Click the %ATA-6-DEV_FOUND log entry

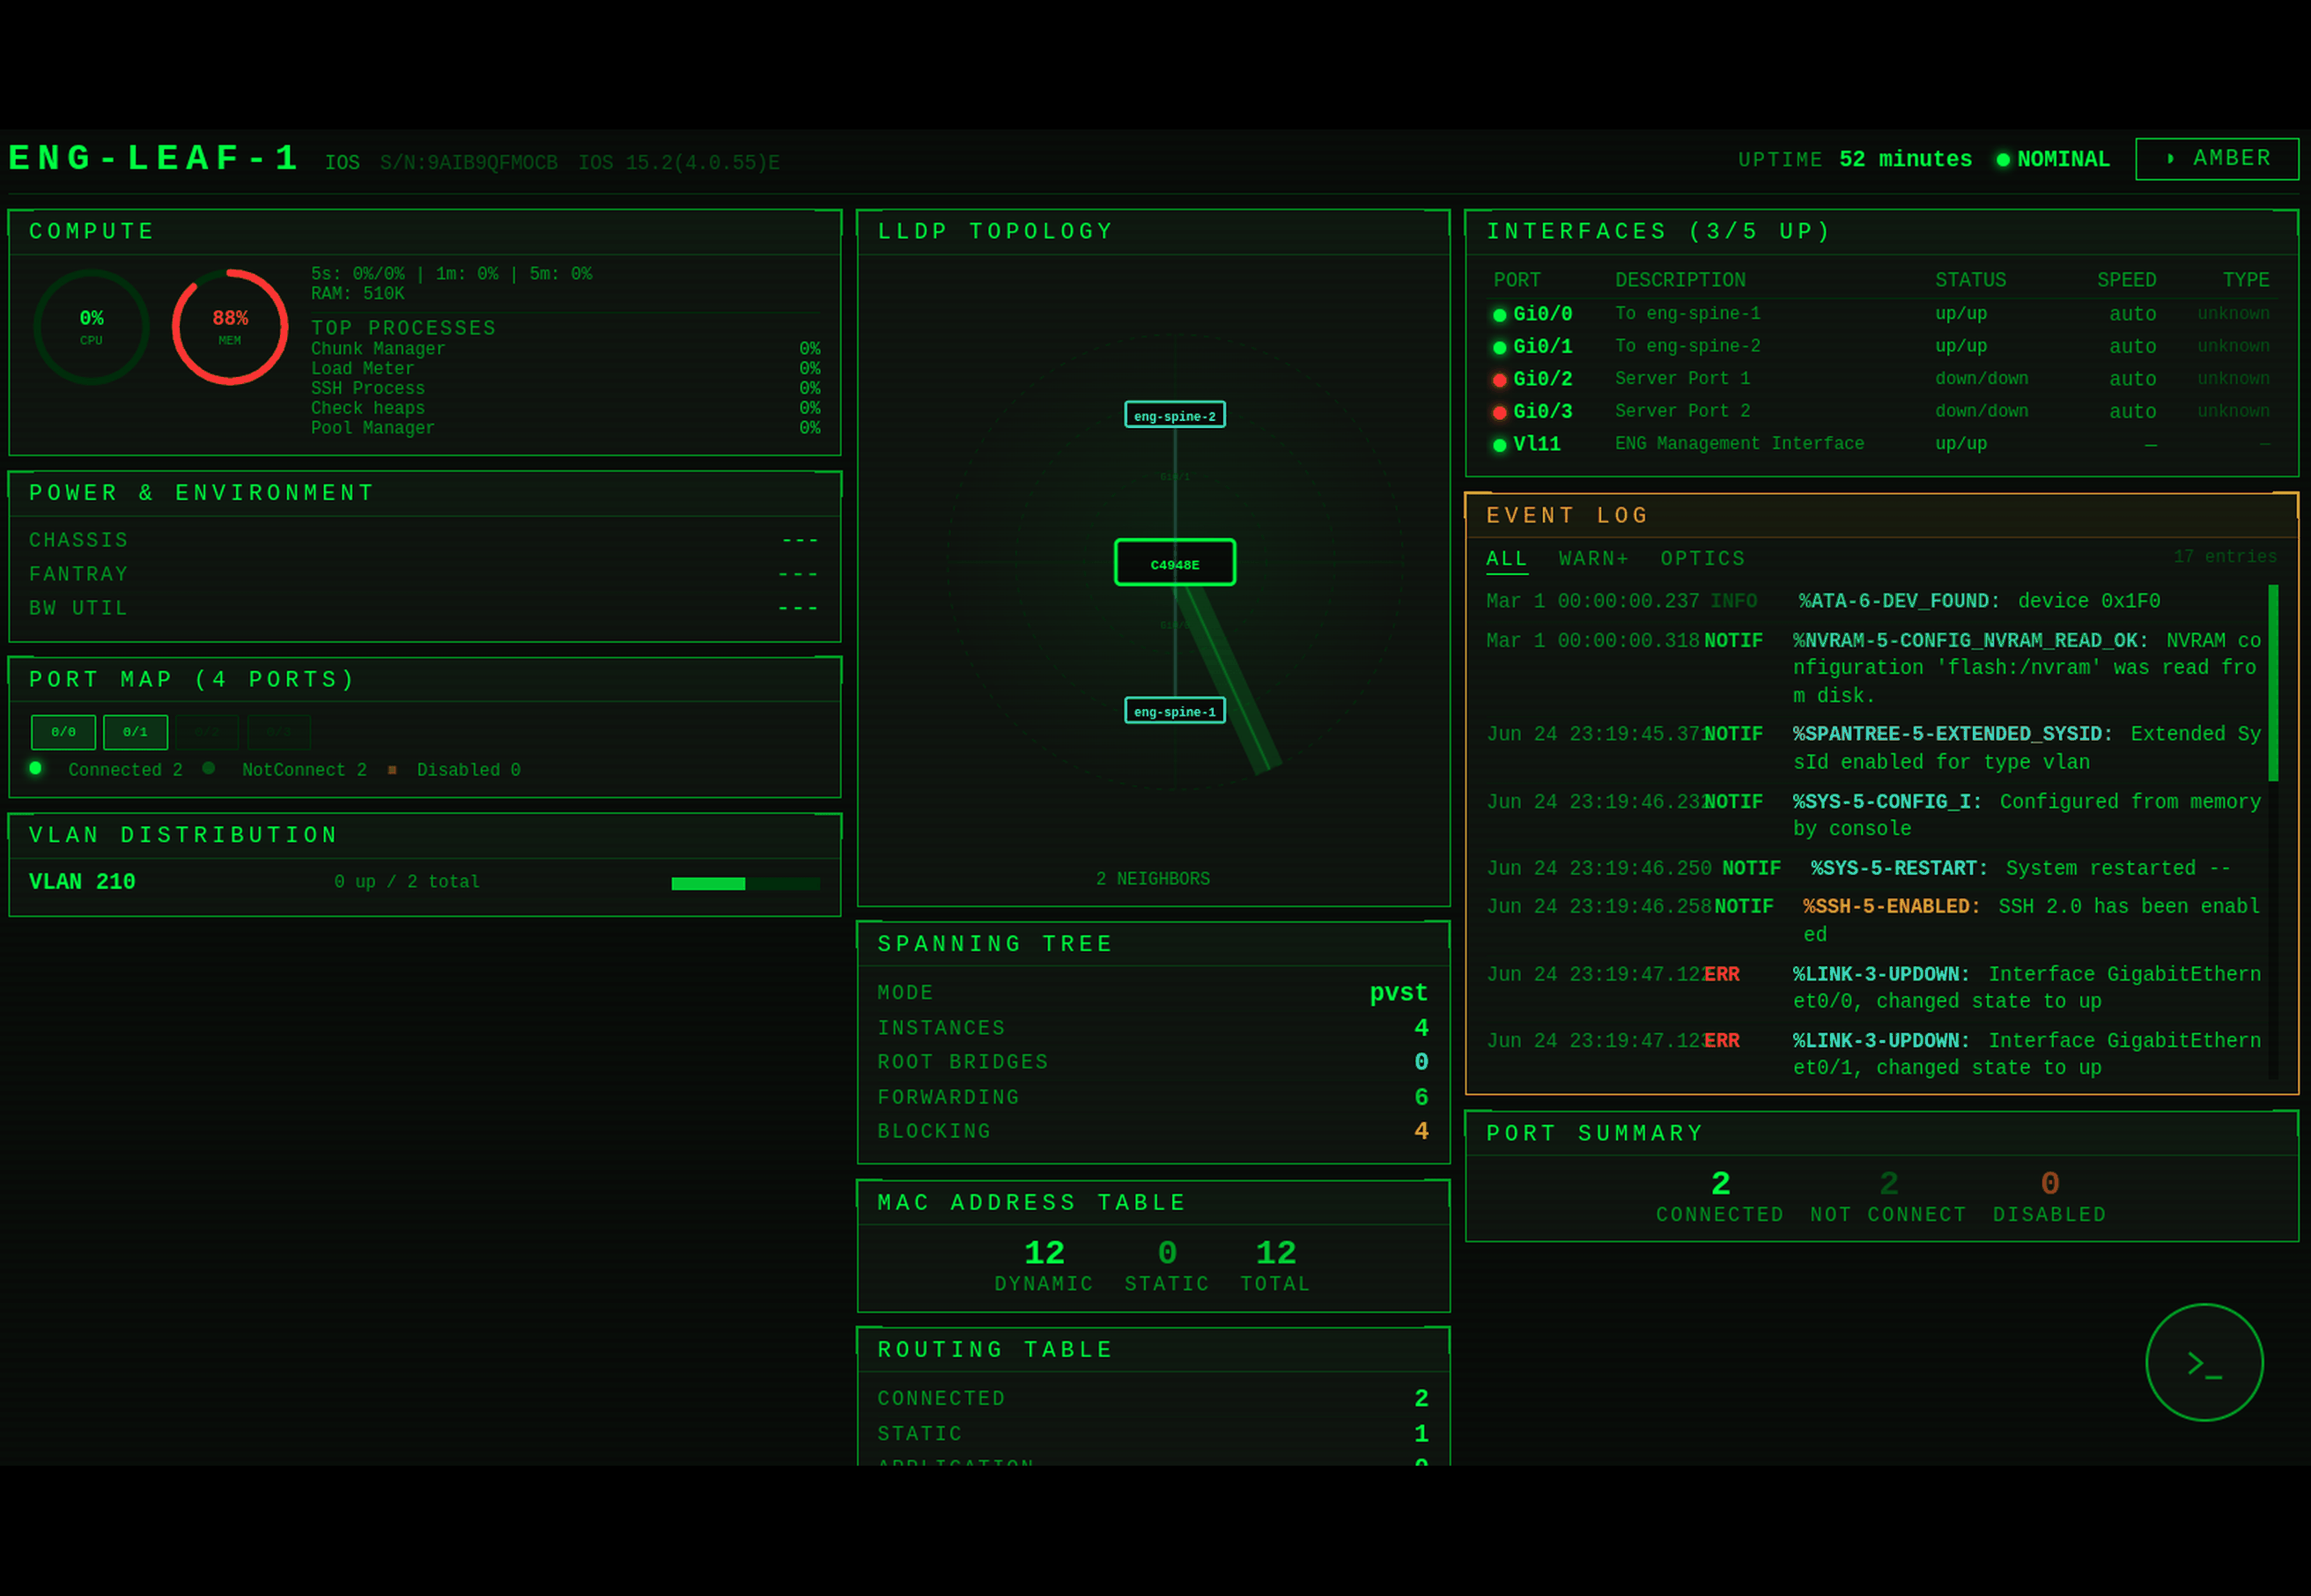1872,601
